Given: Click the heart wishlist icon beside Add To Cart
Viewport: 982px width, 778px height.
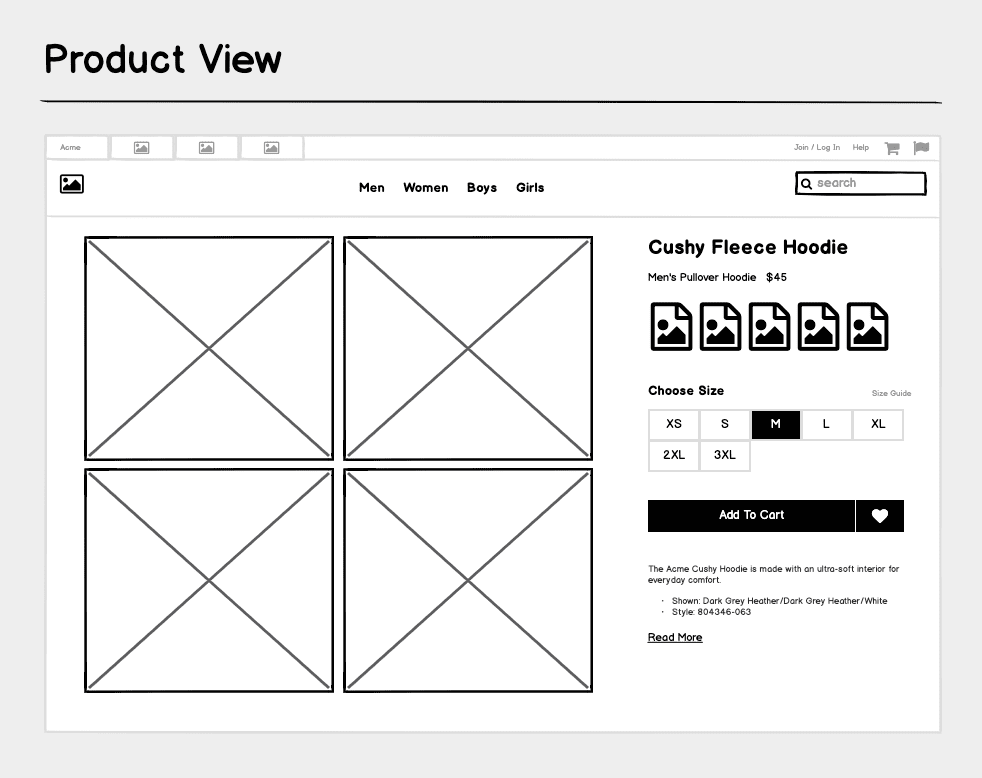Looking at the screenshot, I should 879,515.
